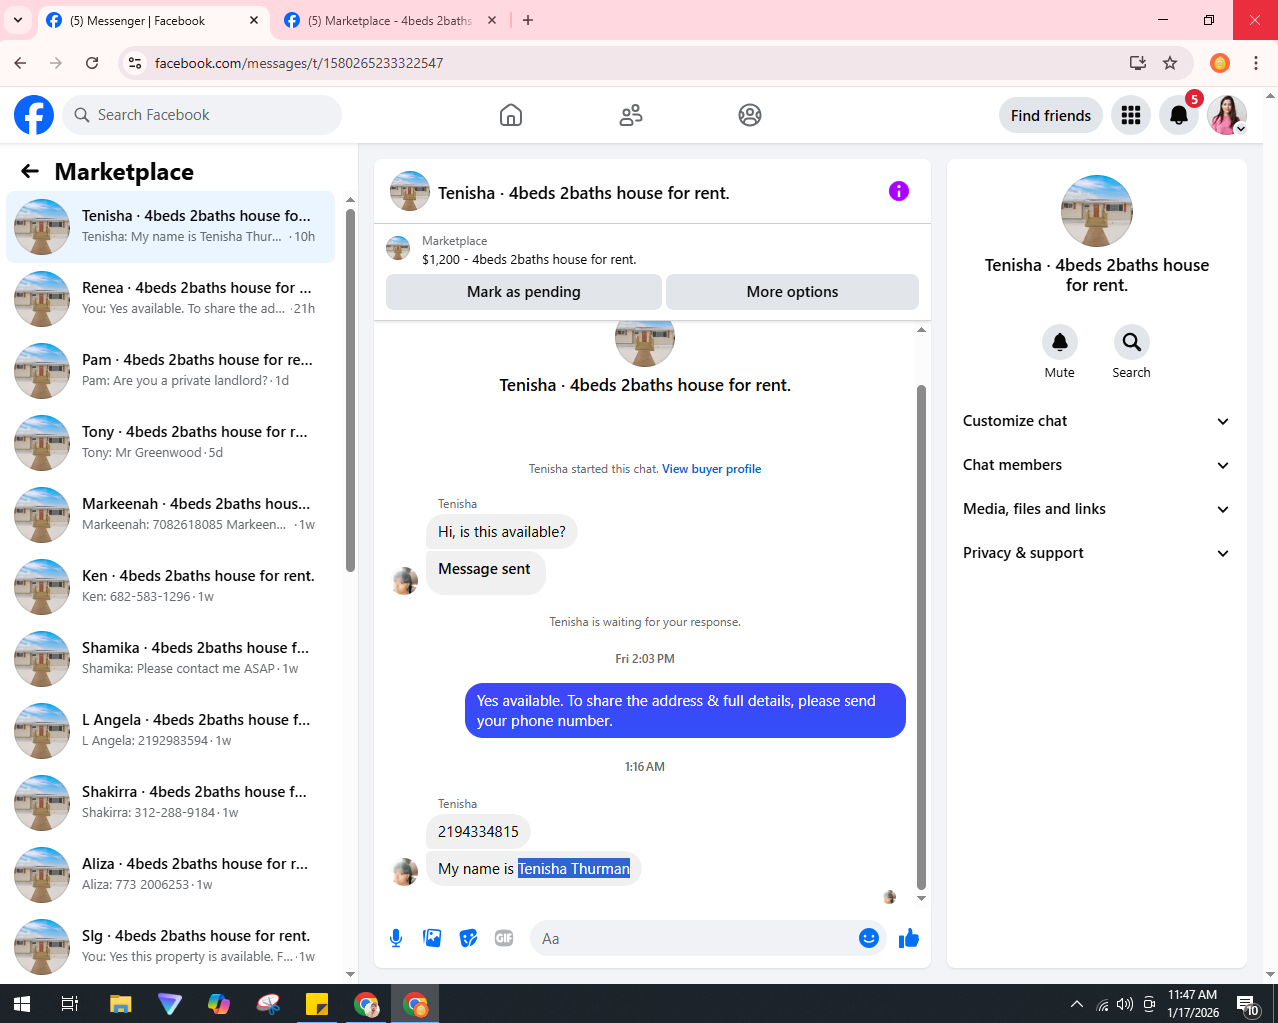
Task: Open the Shamika conversation
Action: click(171, 659)
